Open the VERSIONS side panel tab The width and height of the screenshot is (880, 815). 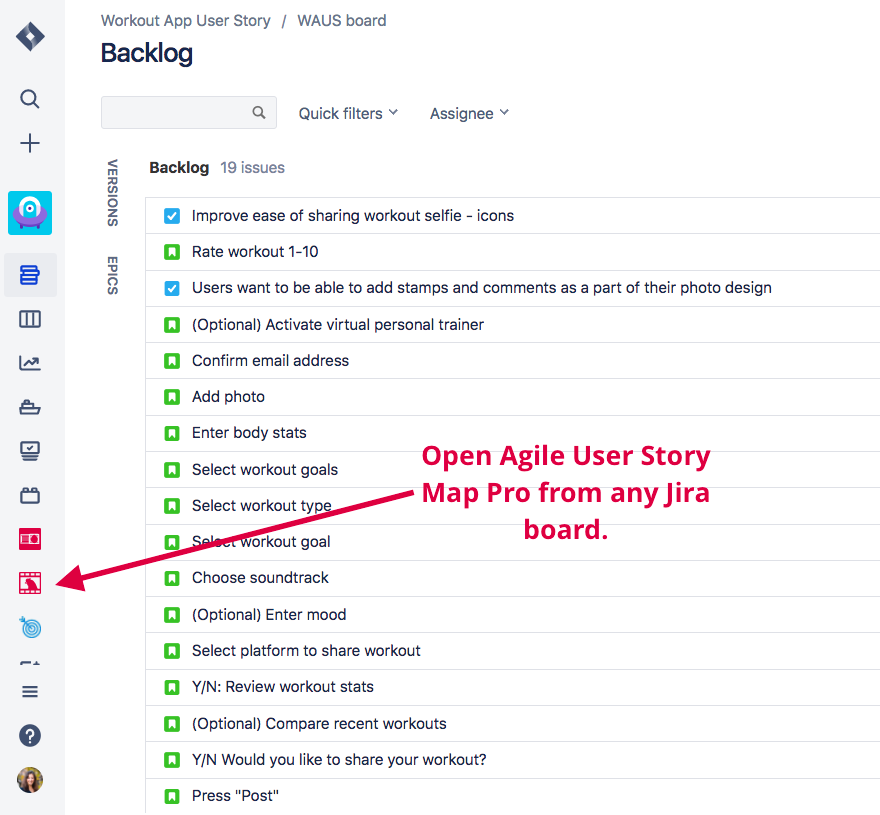(x=113, y=193)
